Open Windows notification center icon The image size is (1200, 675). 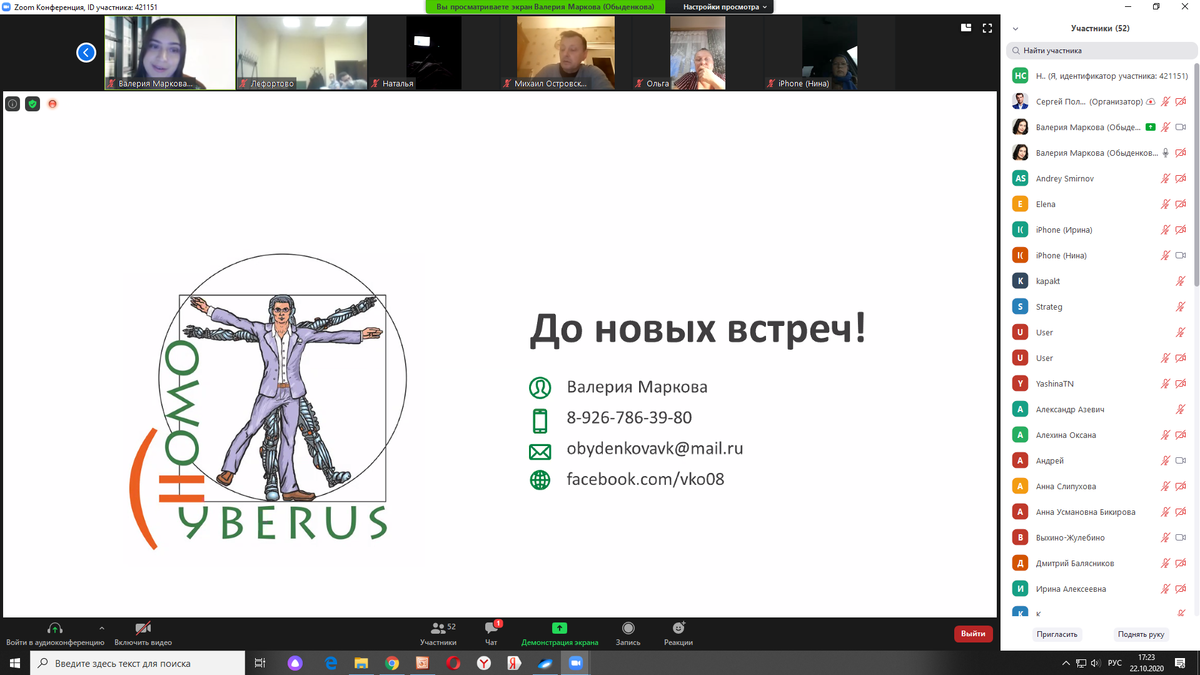pos(1182,663)
